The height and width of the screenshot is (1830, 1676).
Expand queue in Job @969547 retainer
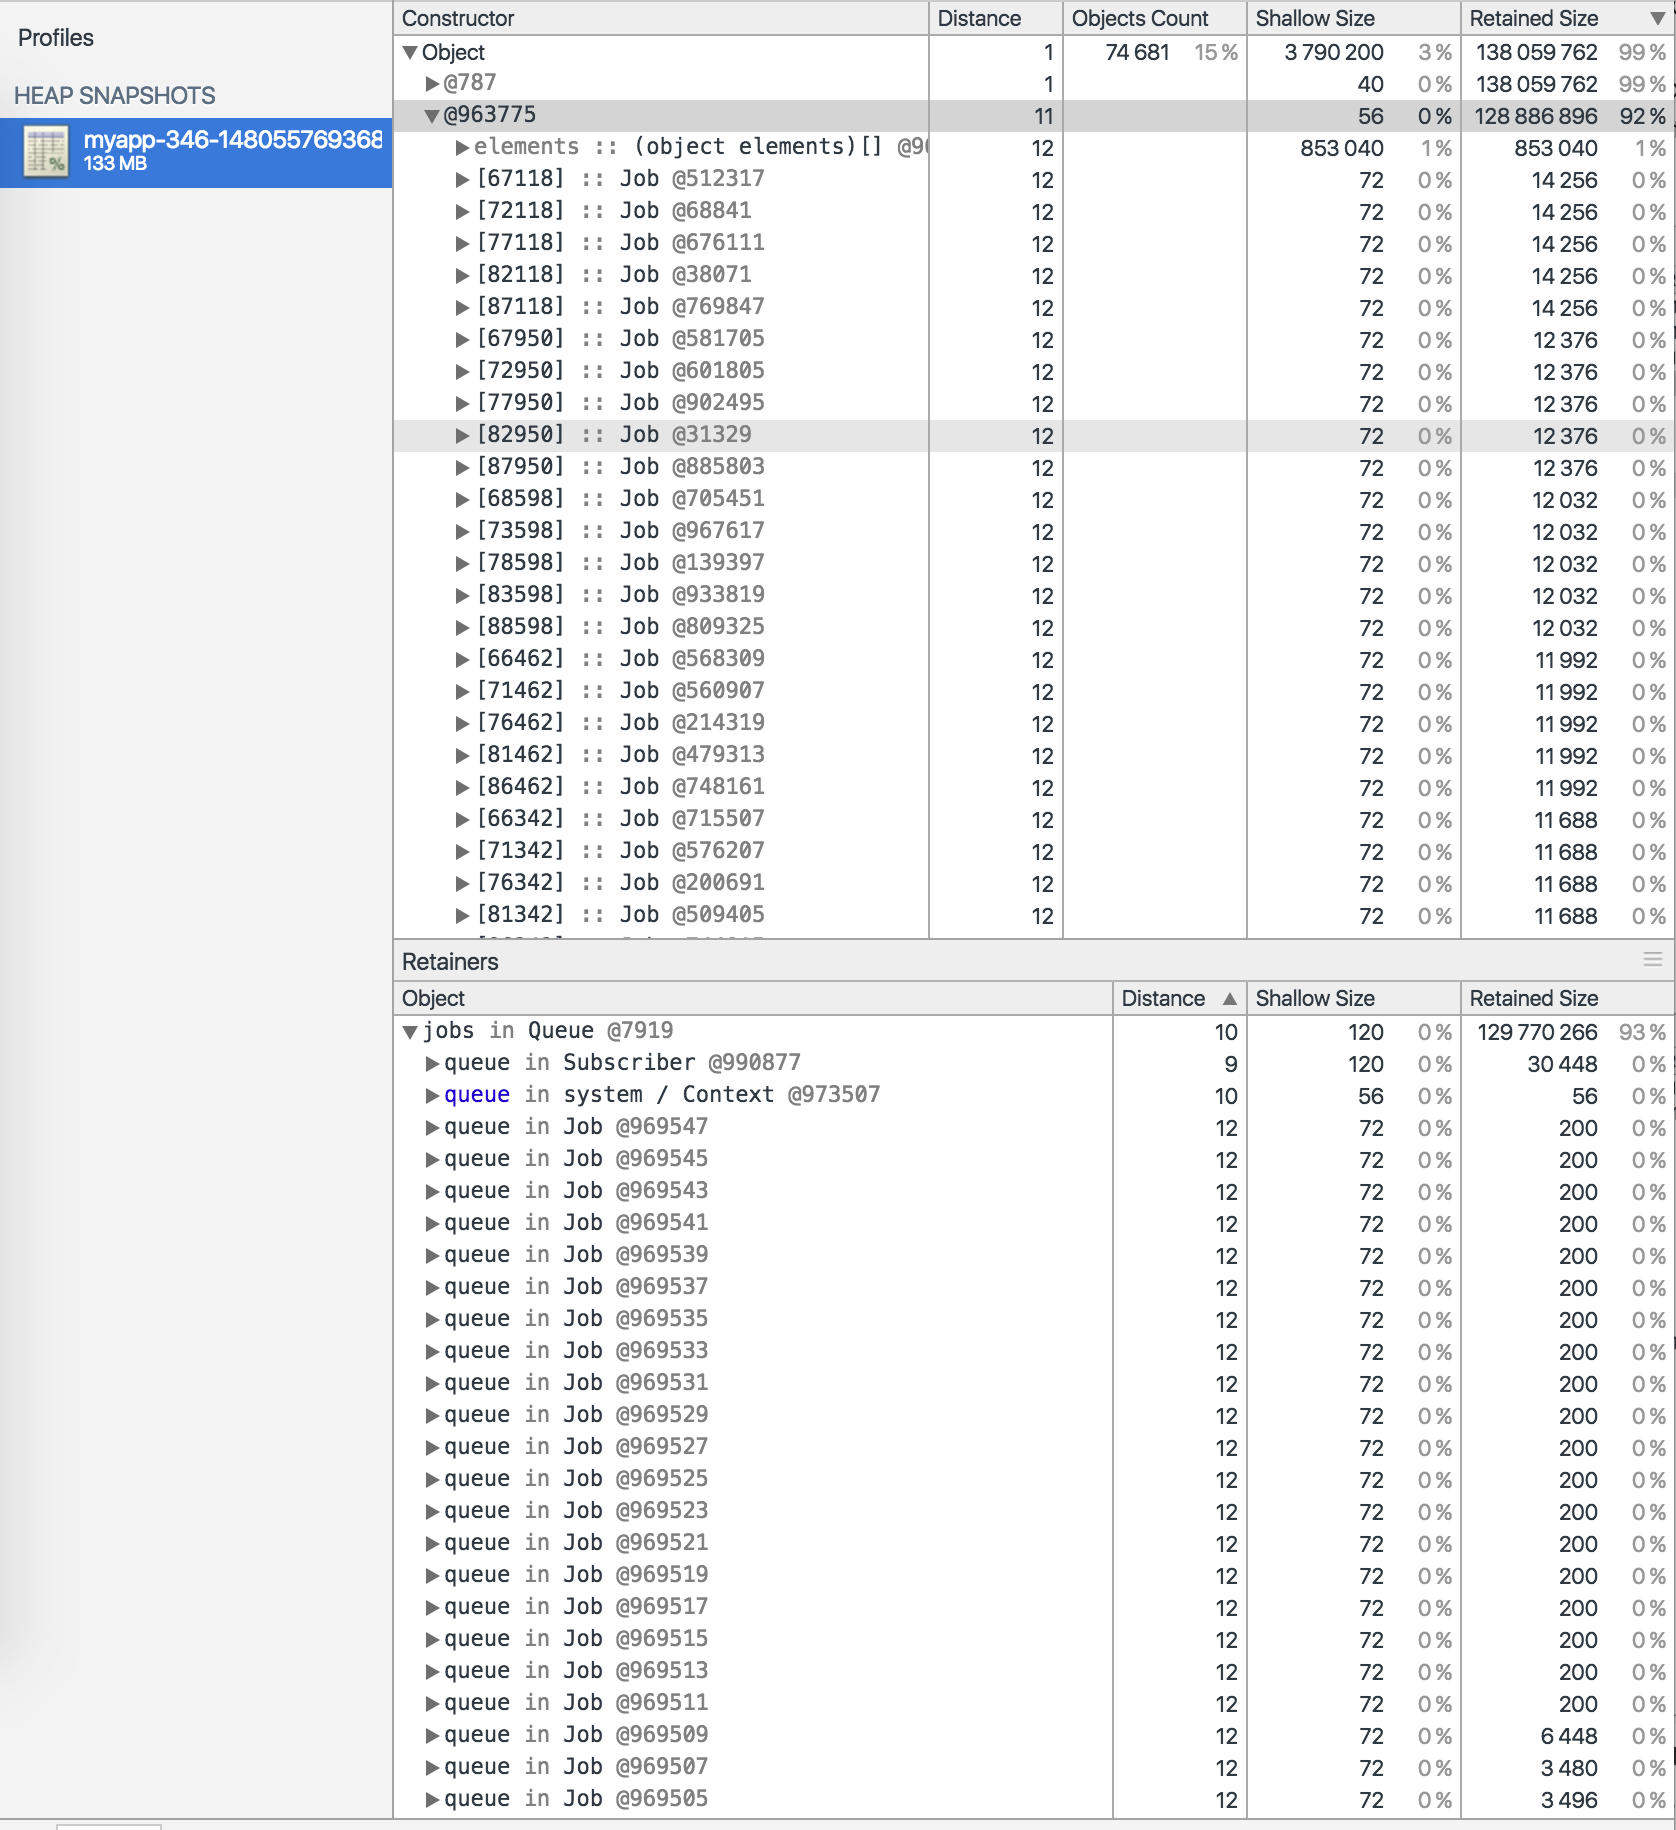point(432,1127)
